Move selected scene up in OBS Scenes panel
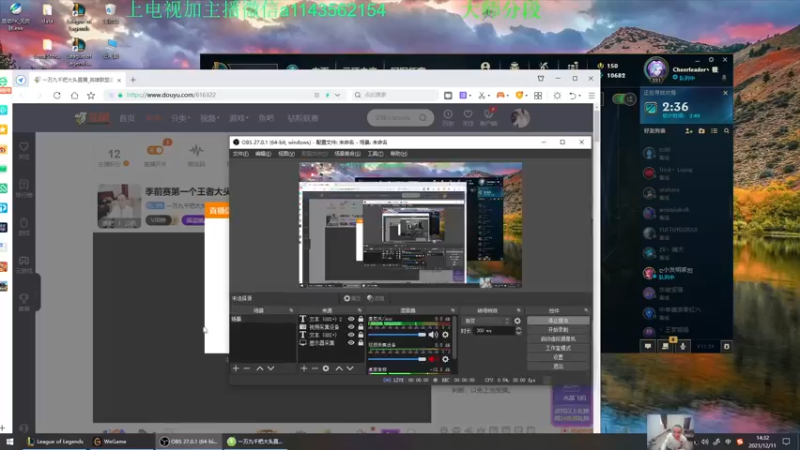800x450 pixels. point(260,368)
